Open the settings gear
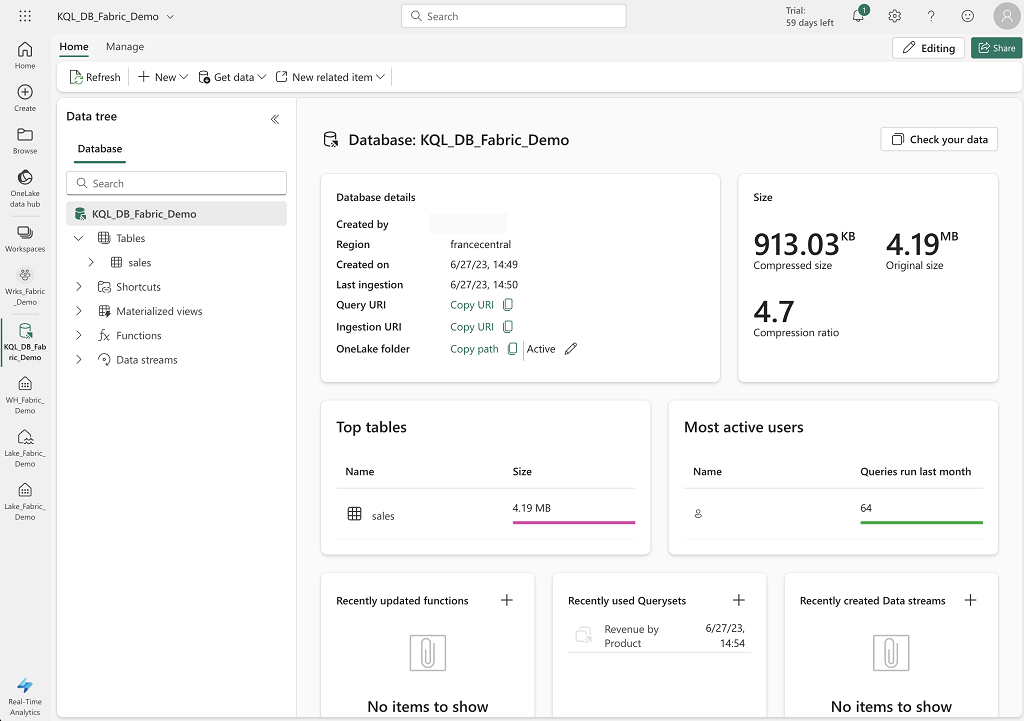Image resolution: width=1024 pixels, height=721 pixels. coord(895,16)
